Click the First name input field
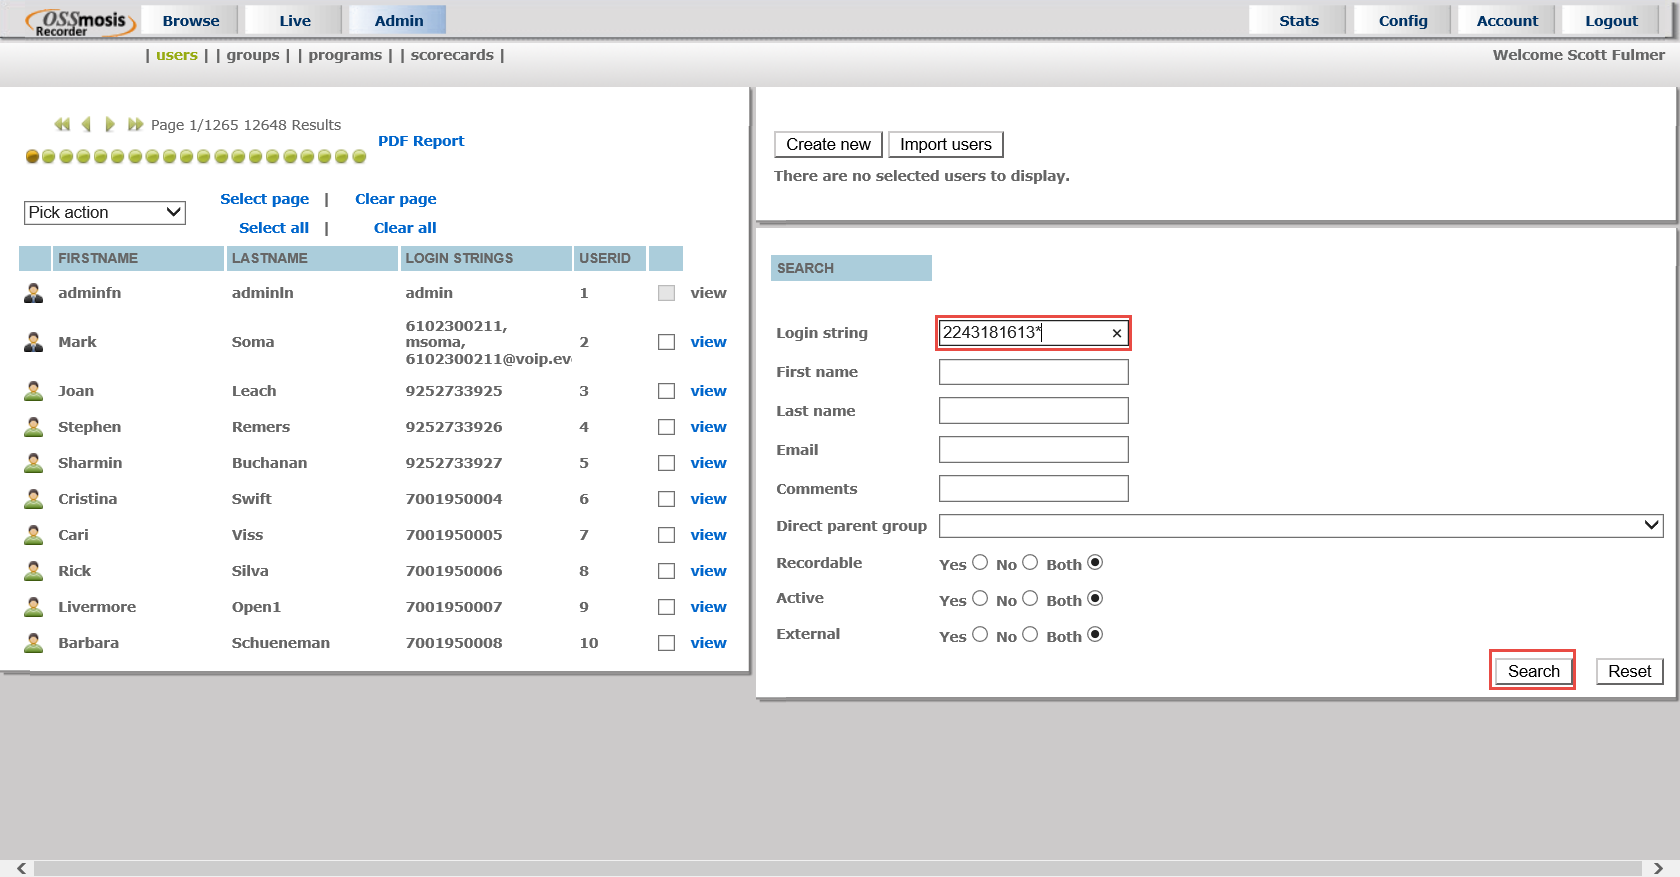The image size is (1680, 877). coord(1033,372)
